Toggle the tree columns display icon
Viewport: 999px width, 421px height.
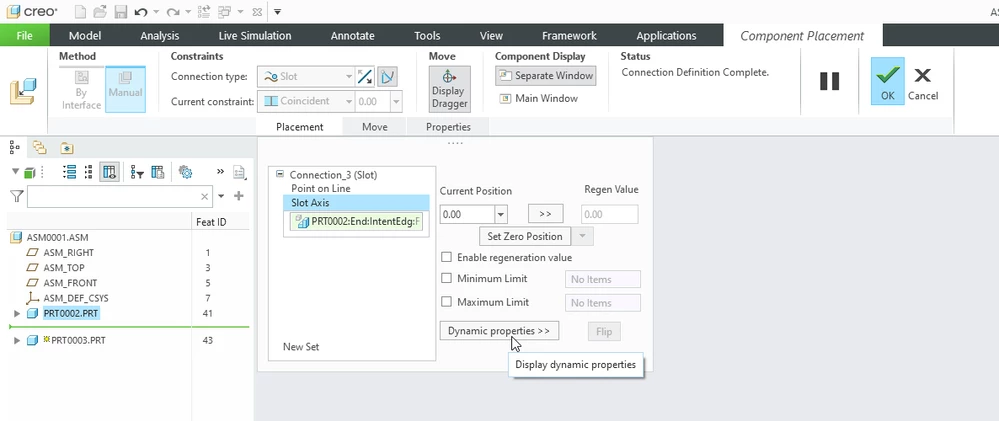tap(109, 172)
